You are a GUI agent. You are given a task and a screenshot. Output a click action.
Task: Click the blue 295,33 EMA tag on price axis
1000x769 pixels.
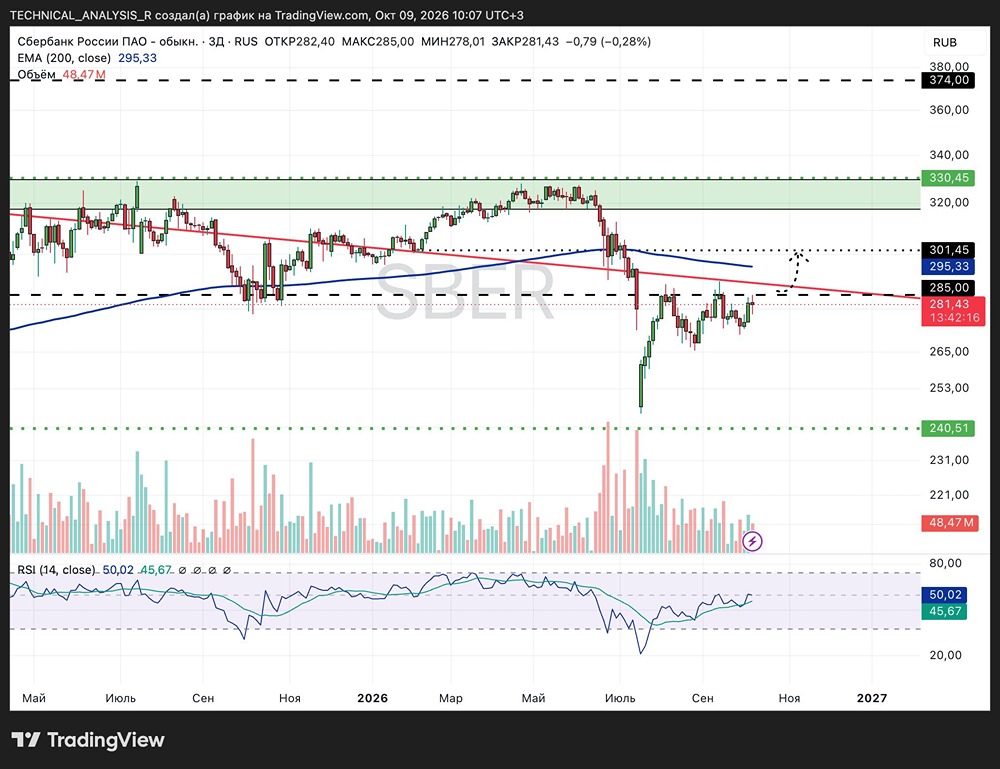(948, 267)
